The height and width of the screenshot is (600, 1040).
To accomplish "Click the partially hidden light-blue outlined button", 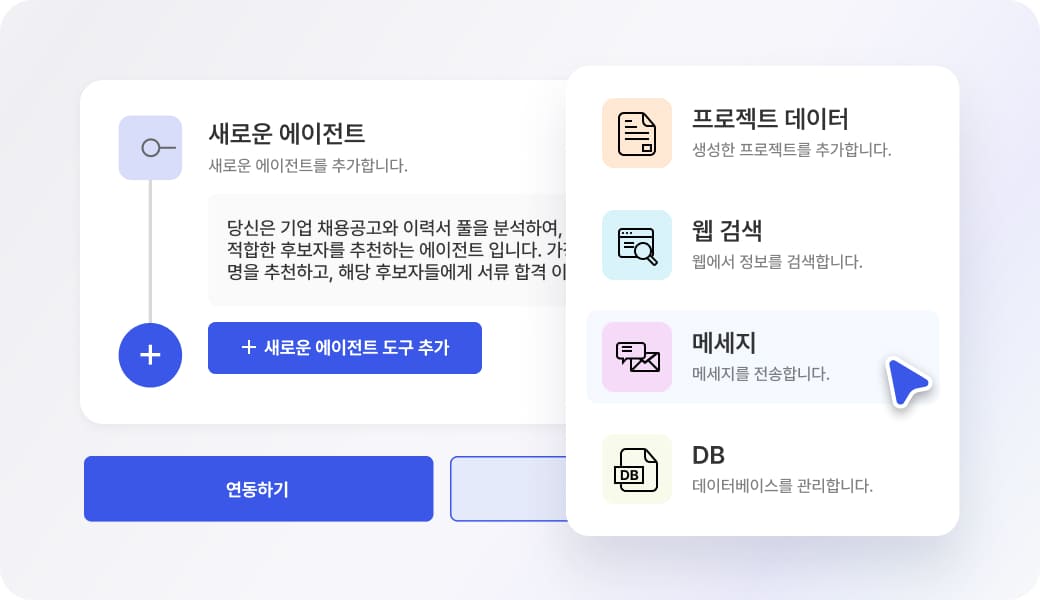I will click(x=508, y=489).
